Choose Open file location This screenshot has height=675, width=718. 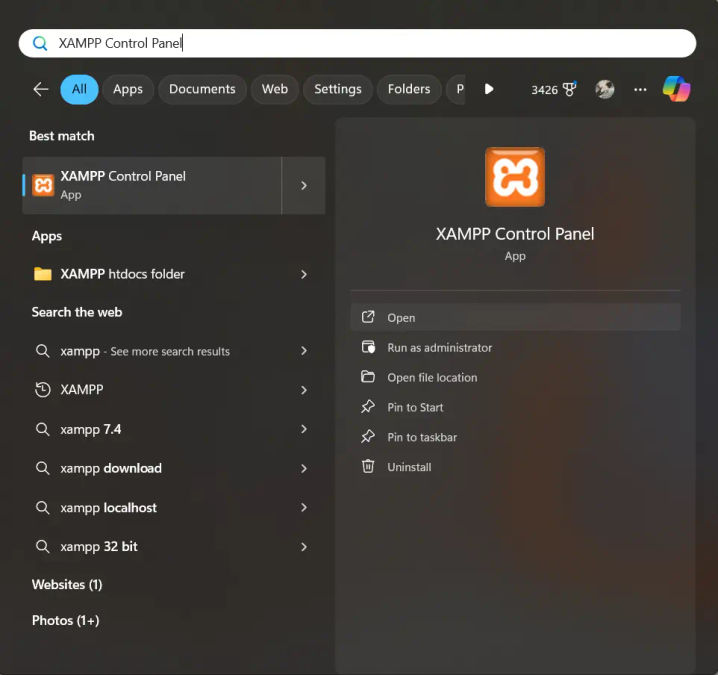tap(516, 377)
